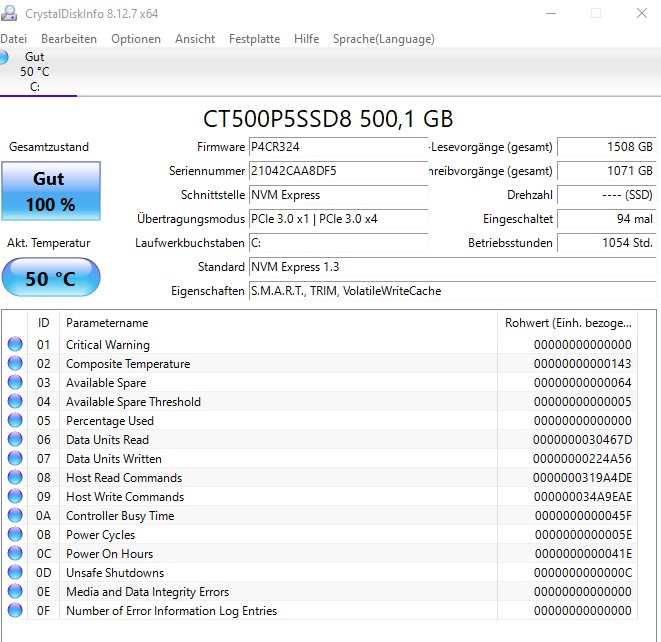The width and height of the screenshot is (661, 642).
Task: Click the Gut 100 % health status button
Action: click(x=51, y=191)
